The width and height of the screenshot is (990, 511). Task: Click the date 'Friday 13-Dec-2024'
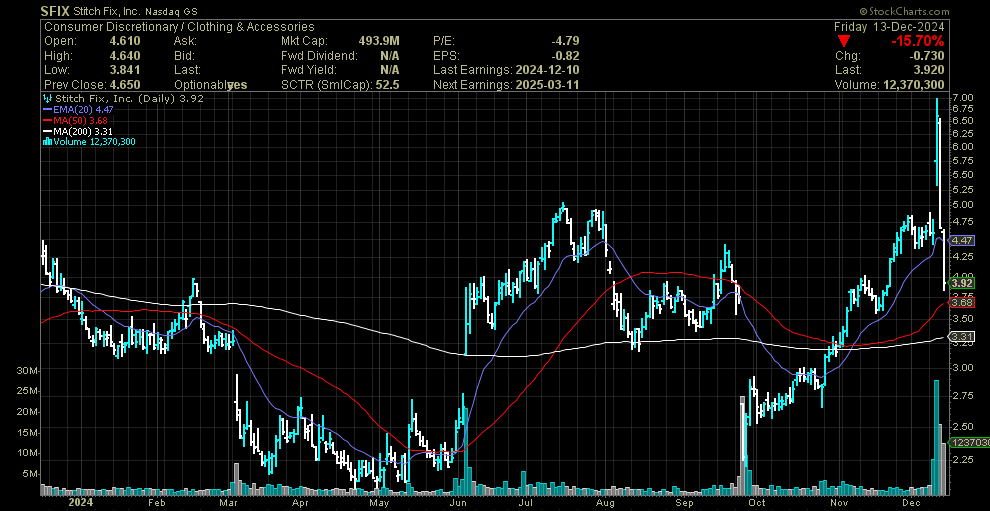coord(889,27)
